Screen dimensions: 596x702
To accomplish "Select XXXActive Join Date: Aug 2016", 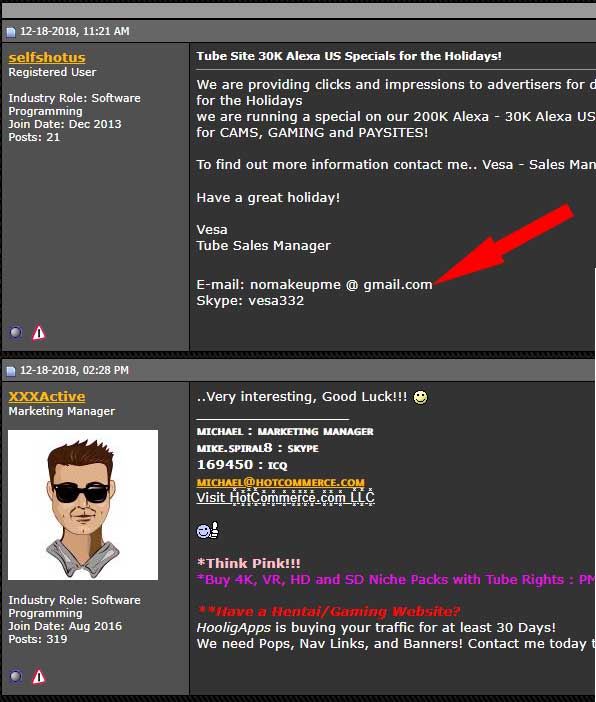I will (65, 626).
